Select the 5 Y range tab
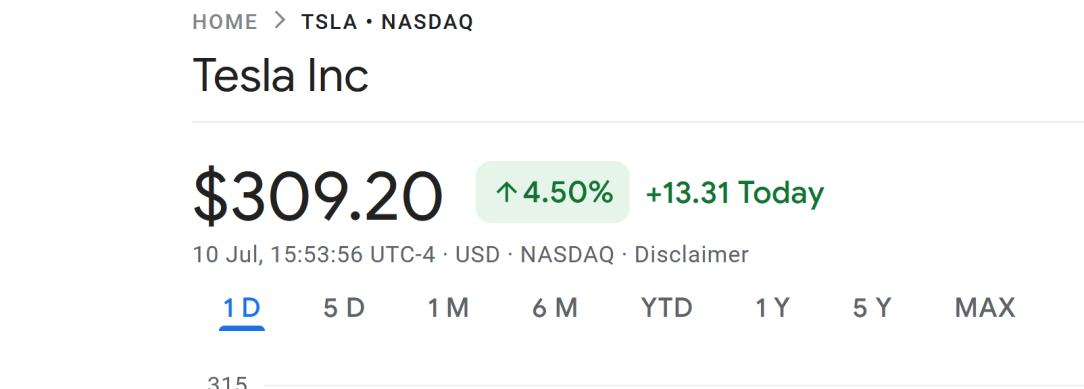Viewport: 1084px width, 389px height. 872,307
